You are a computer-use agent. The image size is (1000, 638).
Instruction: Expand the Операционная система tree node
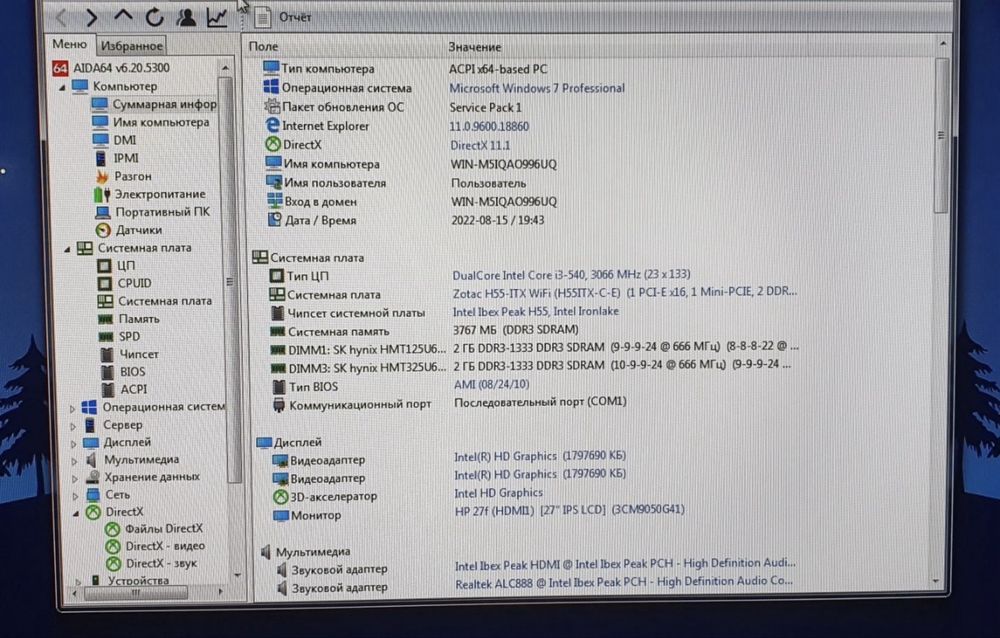point(72,408)
